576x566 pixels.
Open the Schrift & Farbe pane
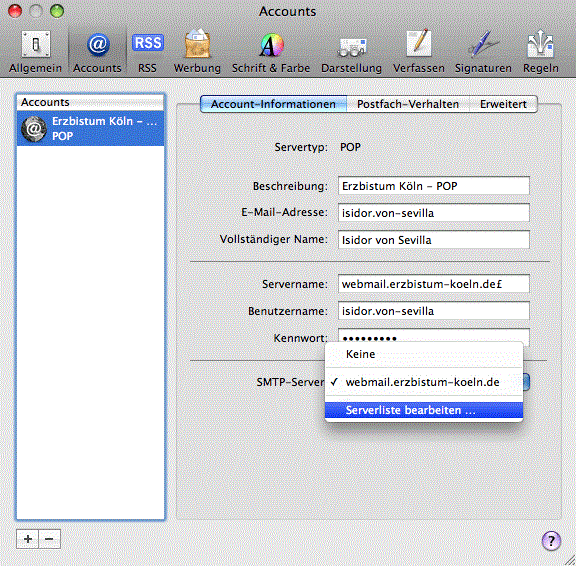point(271,52)
